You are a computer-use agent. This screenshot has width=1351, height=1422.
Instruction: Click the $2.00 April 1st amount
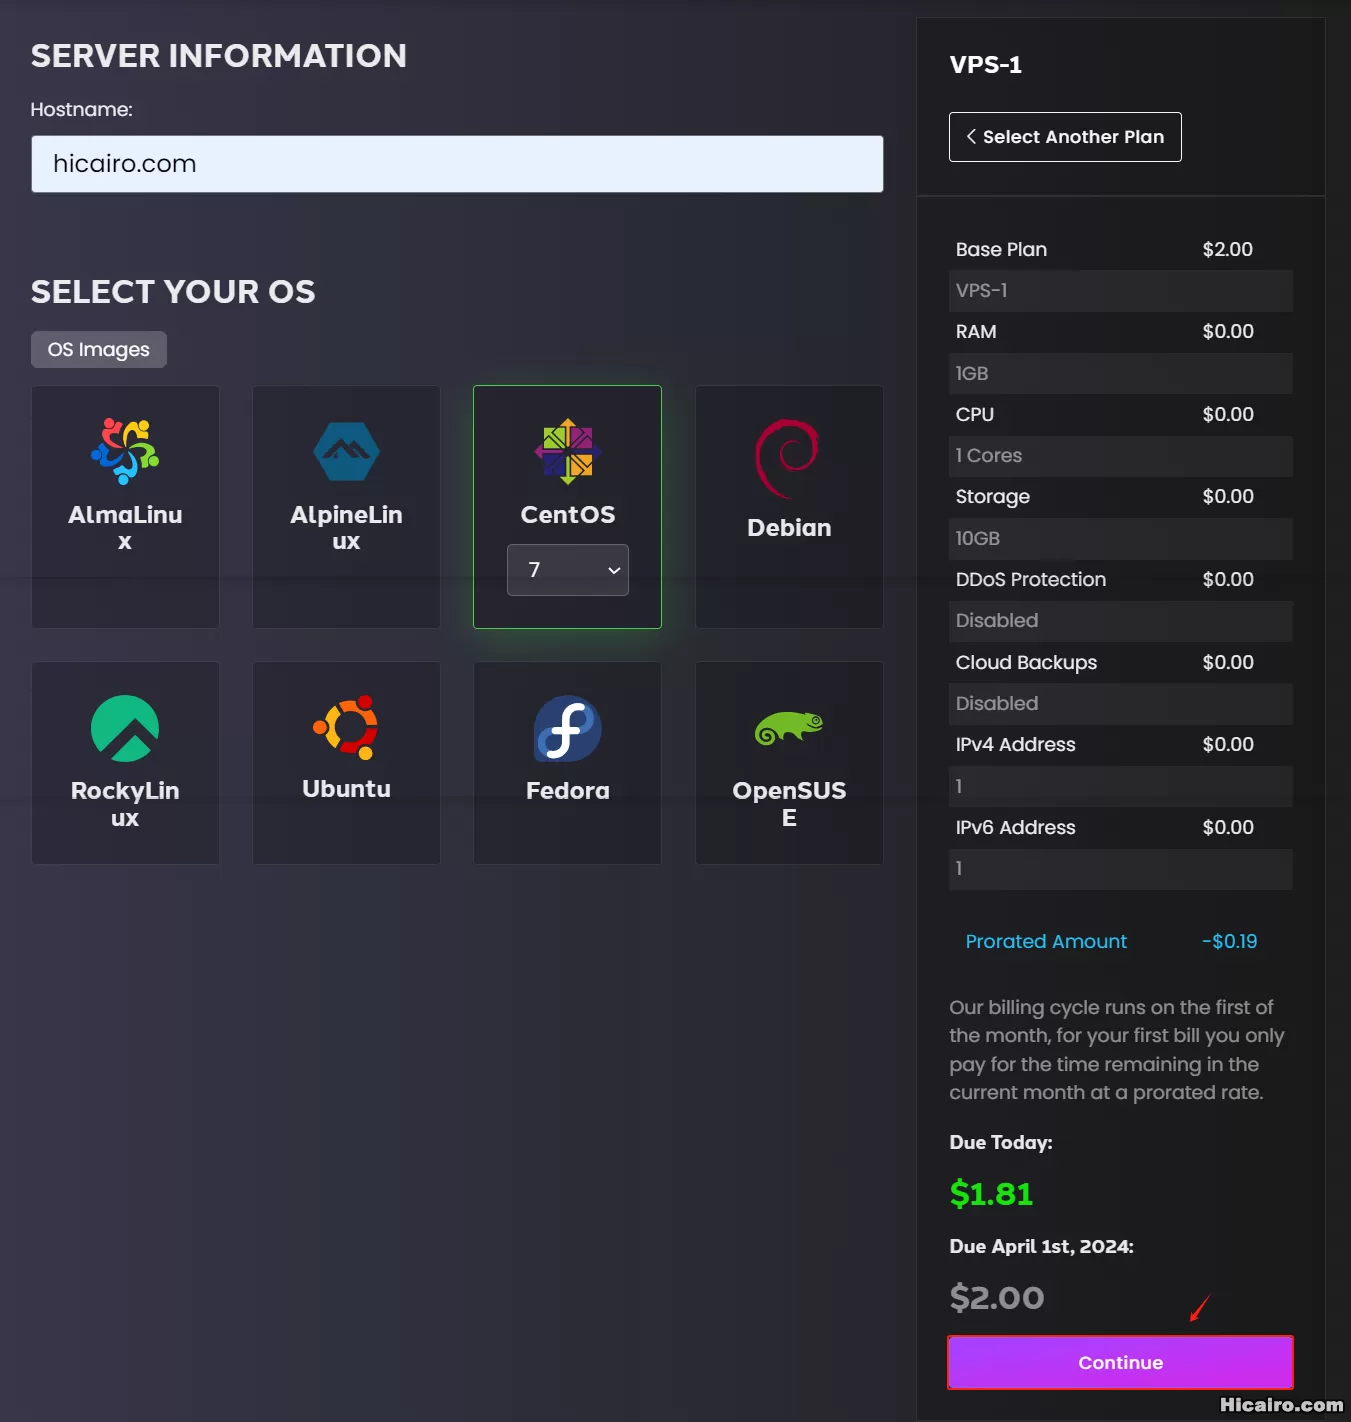(x=996, y=1297)
